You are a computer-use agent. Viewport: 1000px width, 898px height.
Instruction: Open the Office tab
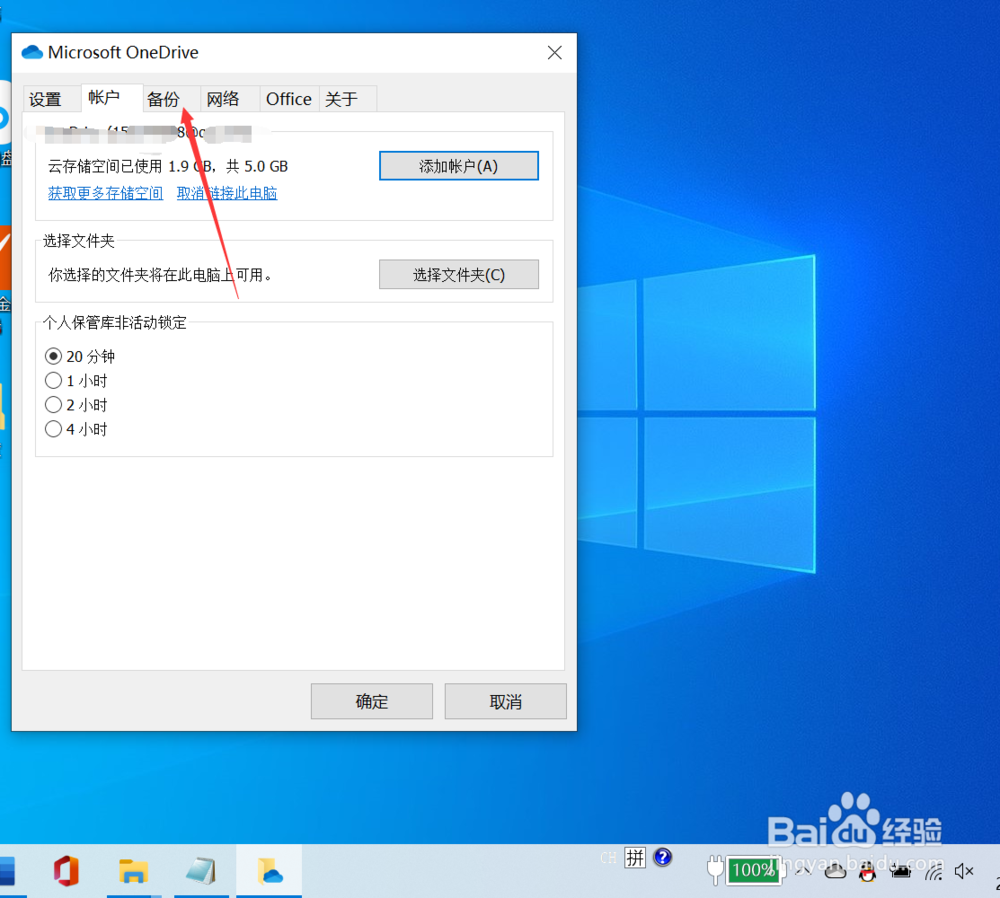289,99
